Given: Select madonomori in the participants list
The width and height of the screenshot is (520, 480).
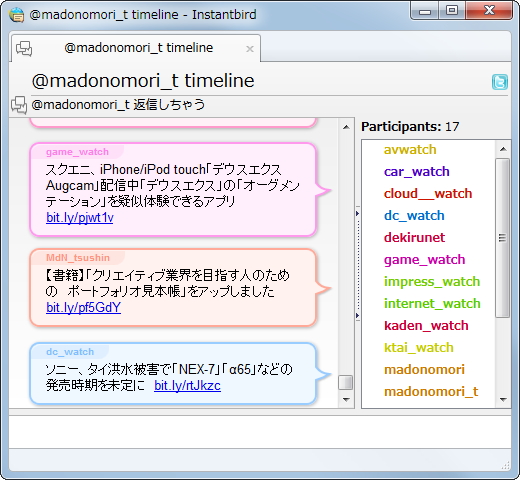Looking at the screenshot, I should (424, 370).
